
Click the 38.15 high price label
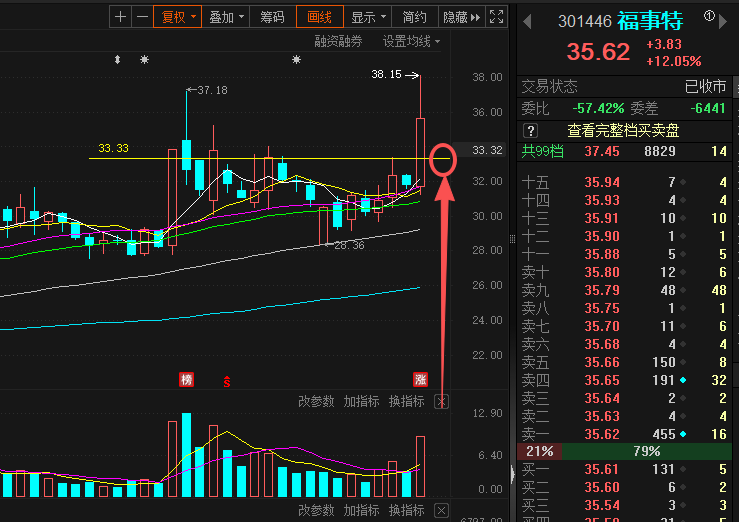[386, 74]
